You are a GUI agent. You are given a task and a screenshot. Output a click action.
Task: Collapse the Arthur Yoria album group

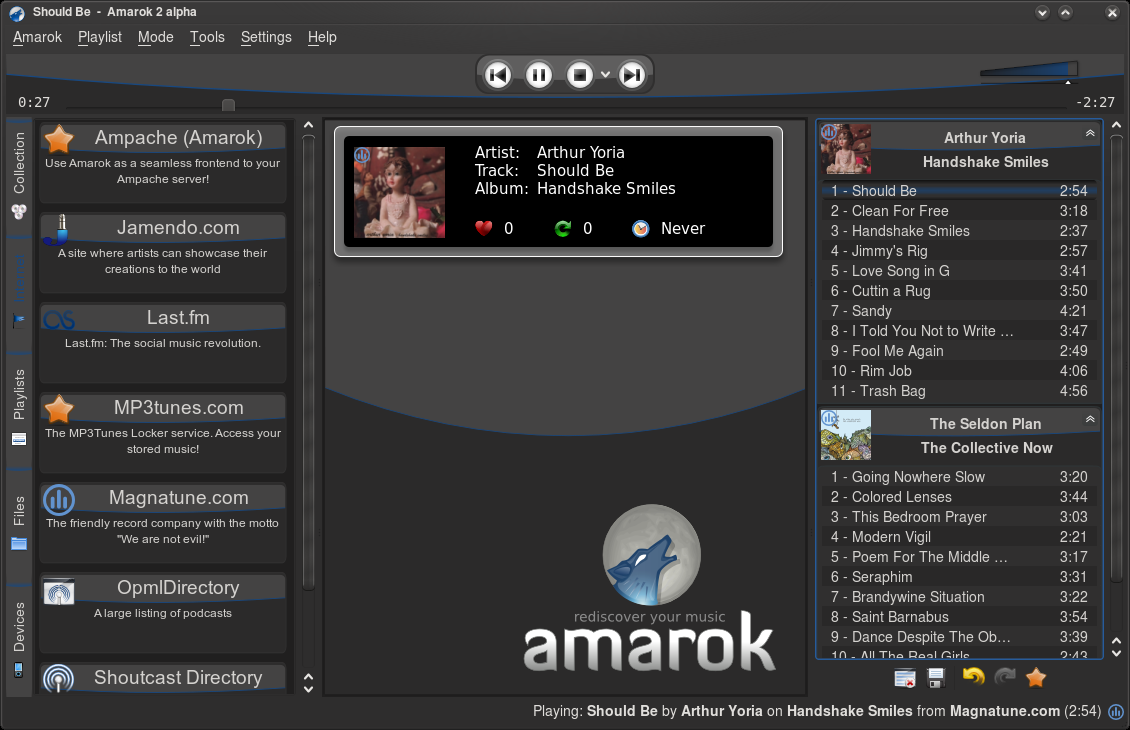tap(1090, 133)
